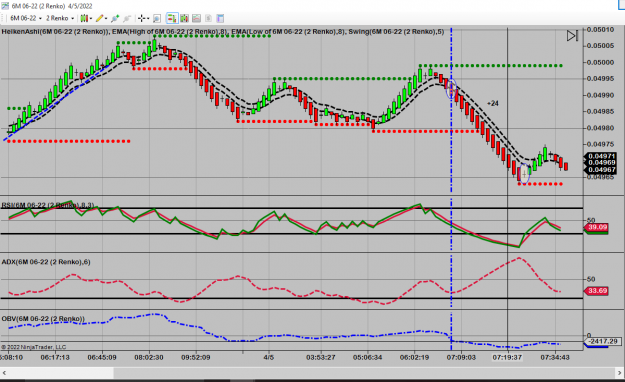
Task: Toggle the Chart Trader button
Action: (x=172, y=18)
